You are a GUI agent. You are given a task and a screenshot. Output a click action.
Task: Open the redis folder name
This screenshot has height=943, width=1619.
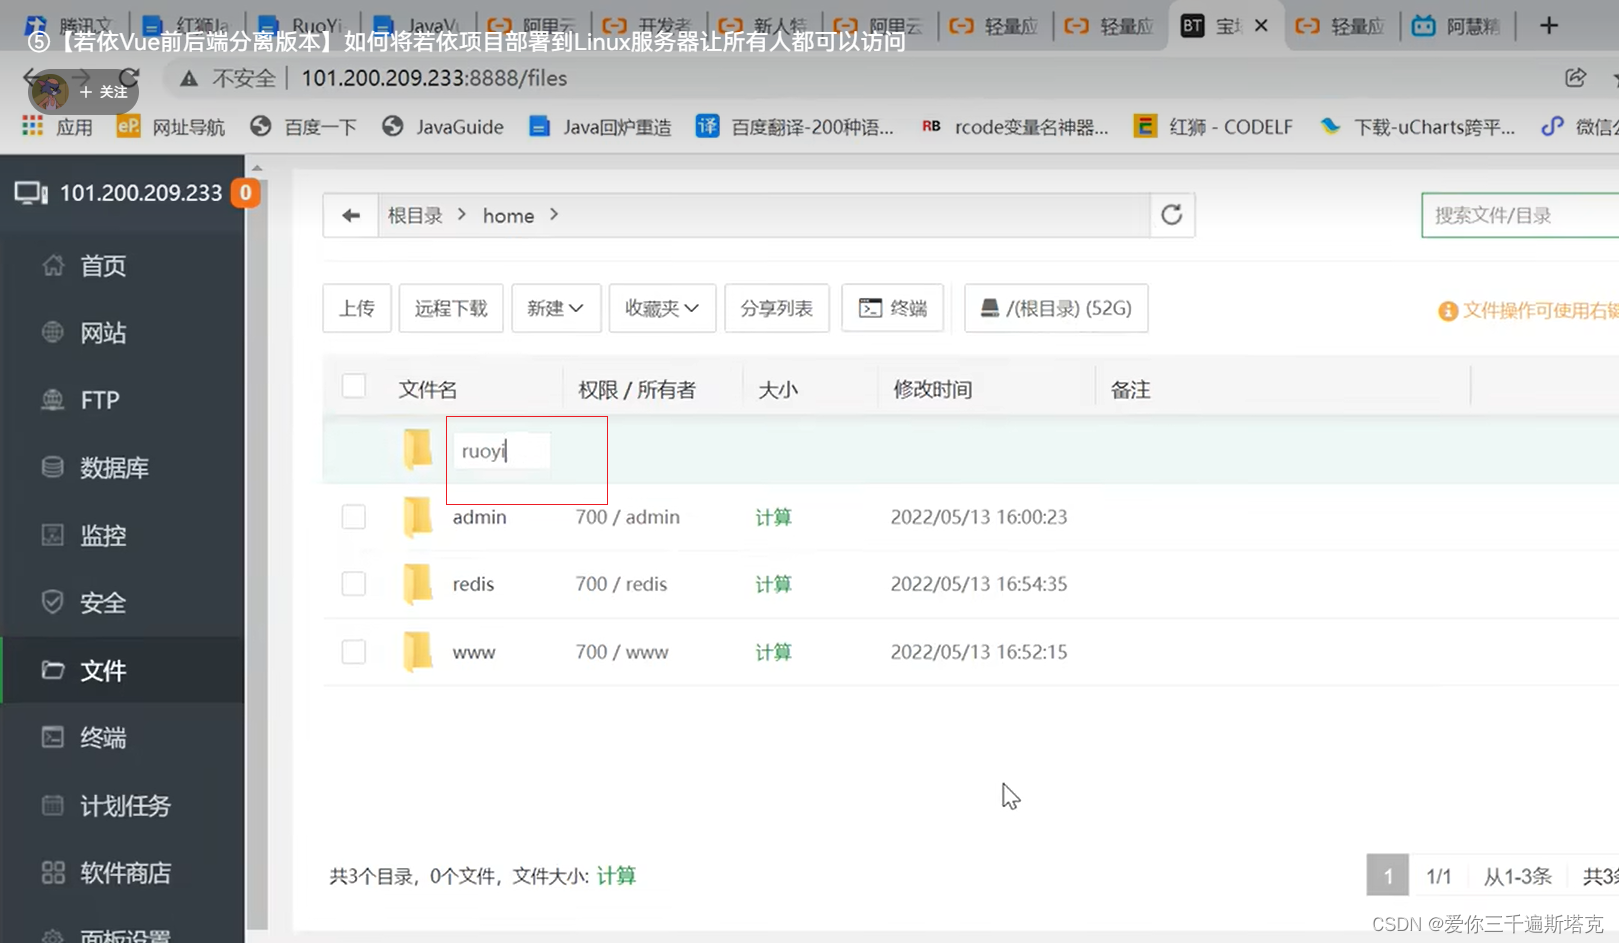click(x=473, y=584)
